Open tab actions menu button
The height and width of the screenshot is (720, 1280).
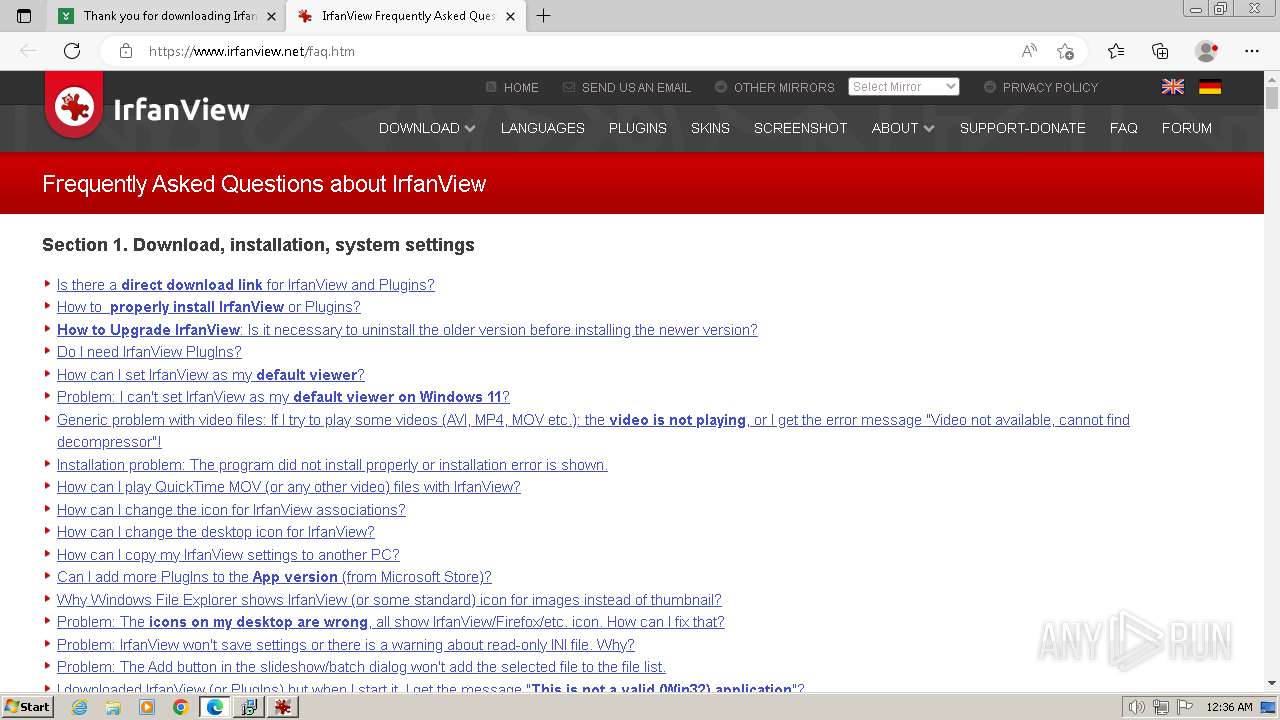24,16
